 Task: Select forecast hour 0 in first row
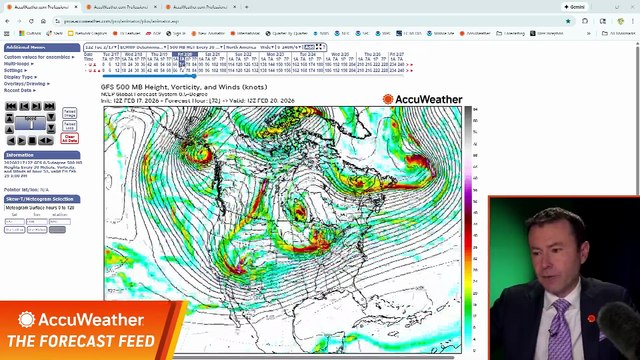104,64
